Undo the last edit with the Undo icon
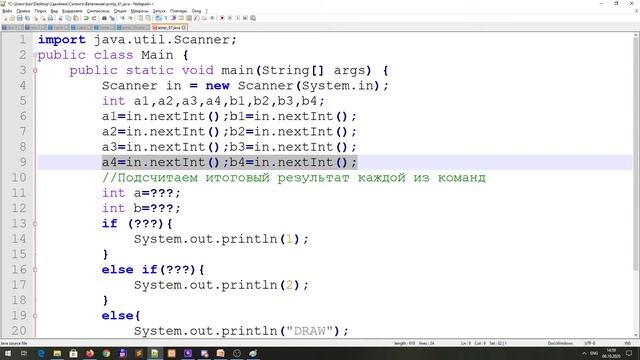This screenshot has height=360, width=640. pos(86,18)
